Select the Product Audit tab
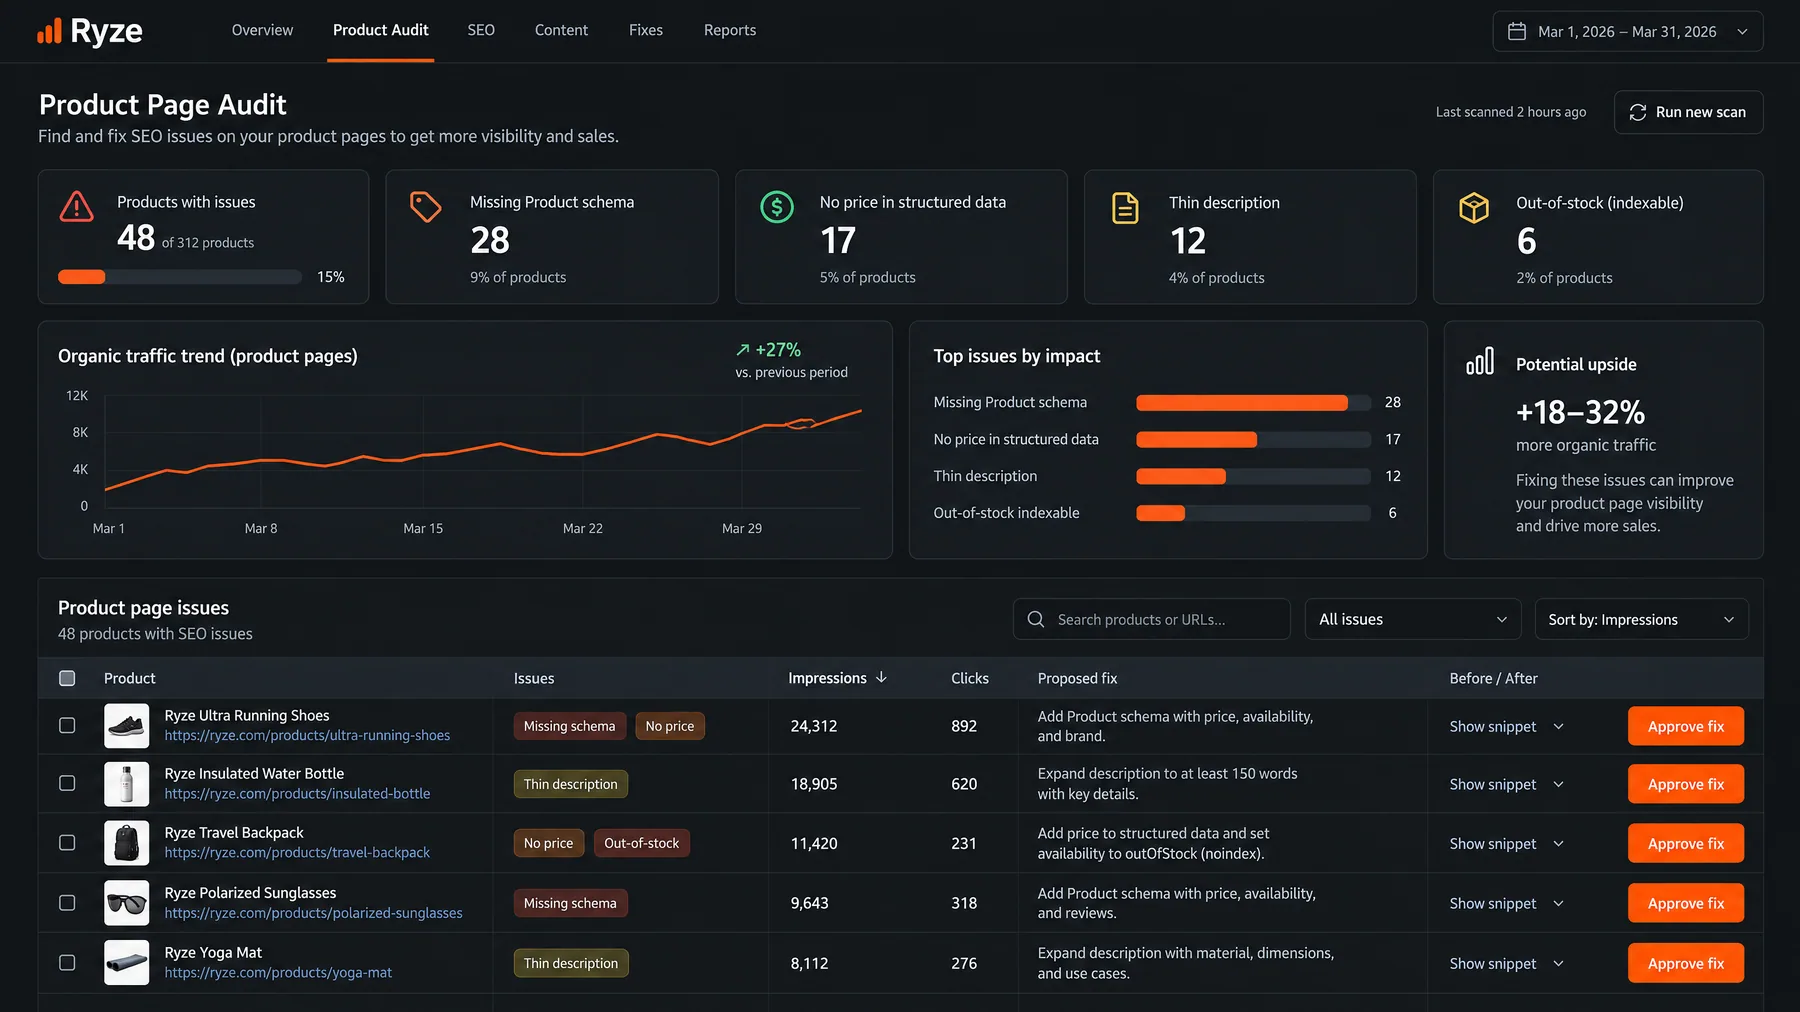The height and width of the screenshot is (1012, 1800). tap(380, 30)
